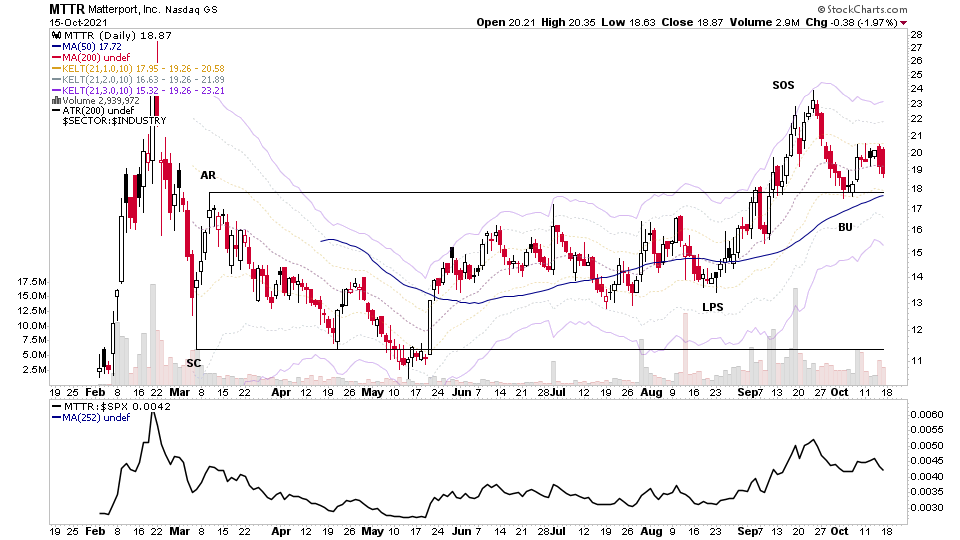Image resolution: width=960 pixels, height=540 pixels.
Task: Select the red MA(200) undef legend entry
Action: (92, 58)
